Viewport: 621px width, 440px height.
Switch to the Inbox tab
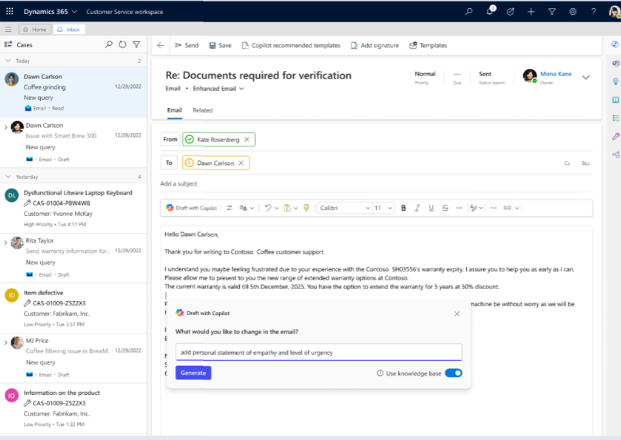tap(69, 29)
